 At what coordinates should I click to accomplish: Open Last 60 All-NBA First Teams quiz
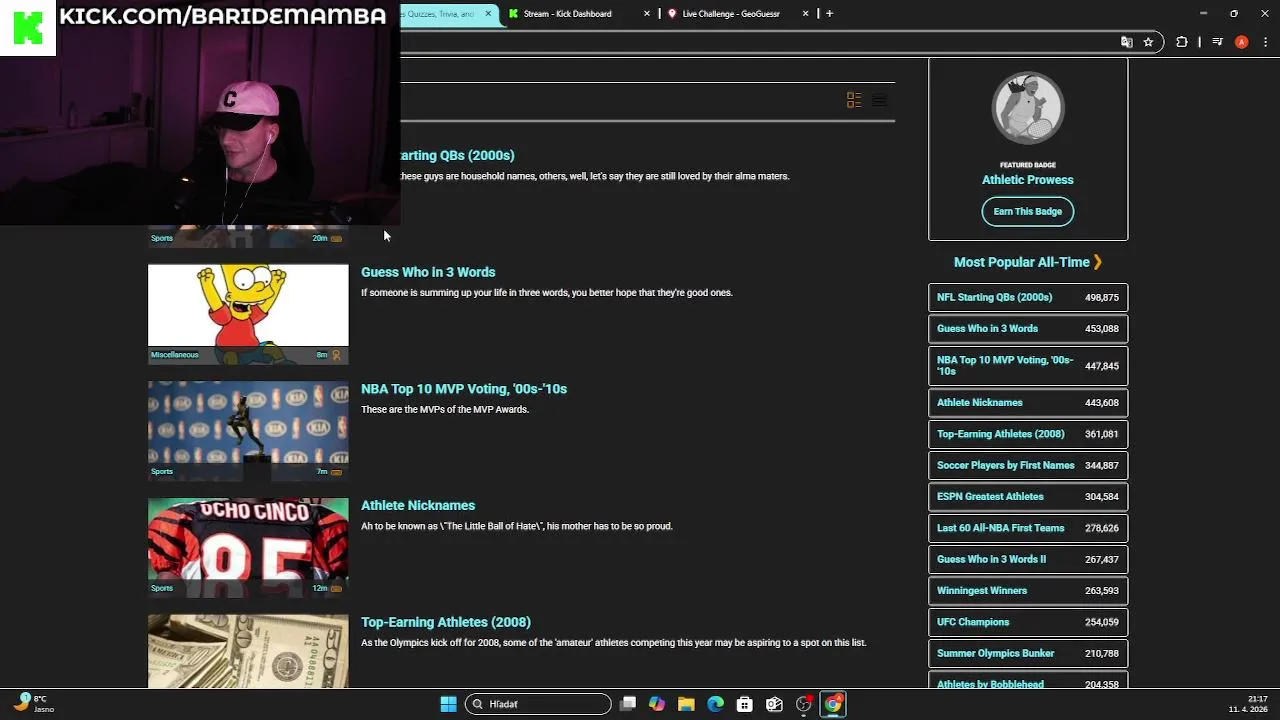pyautogui.click(x=1028, y=528)
